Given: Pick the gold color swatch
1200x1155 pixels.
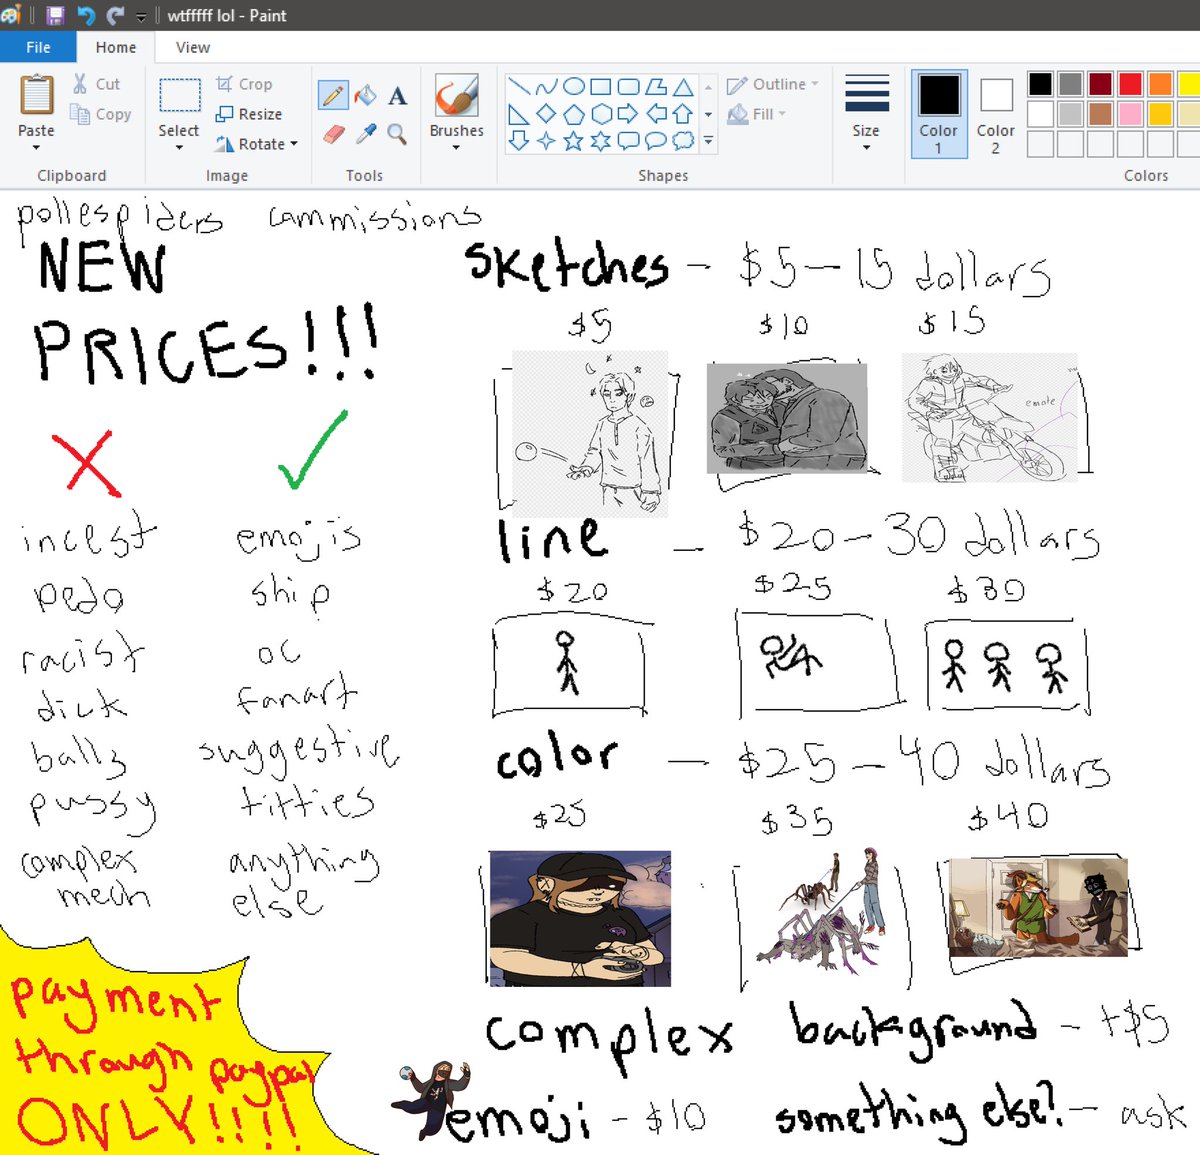Looking at the screenshot, I should 1160,114.
